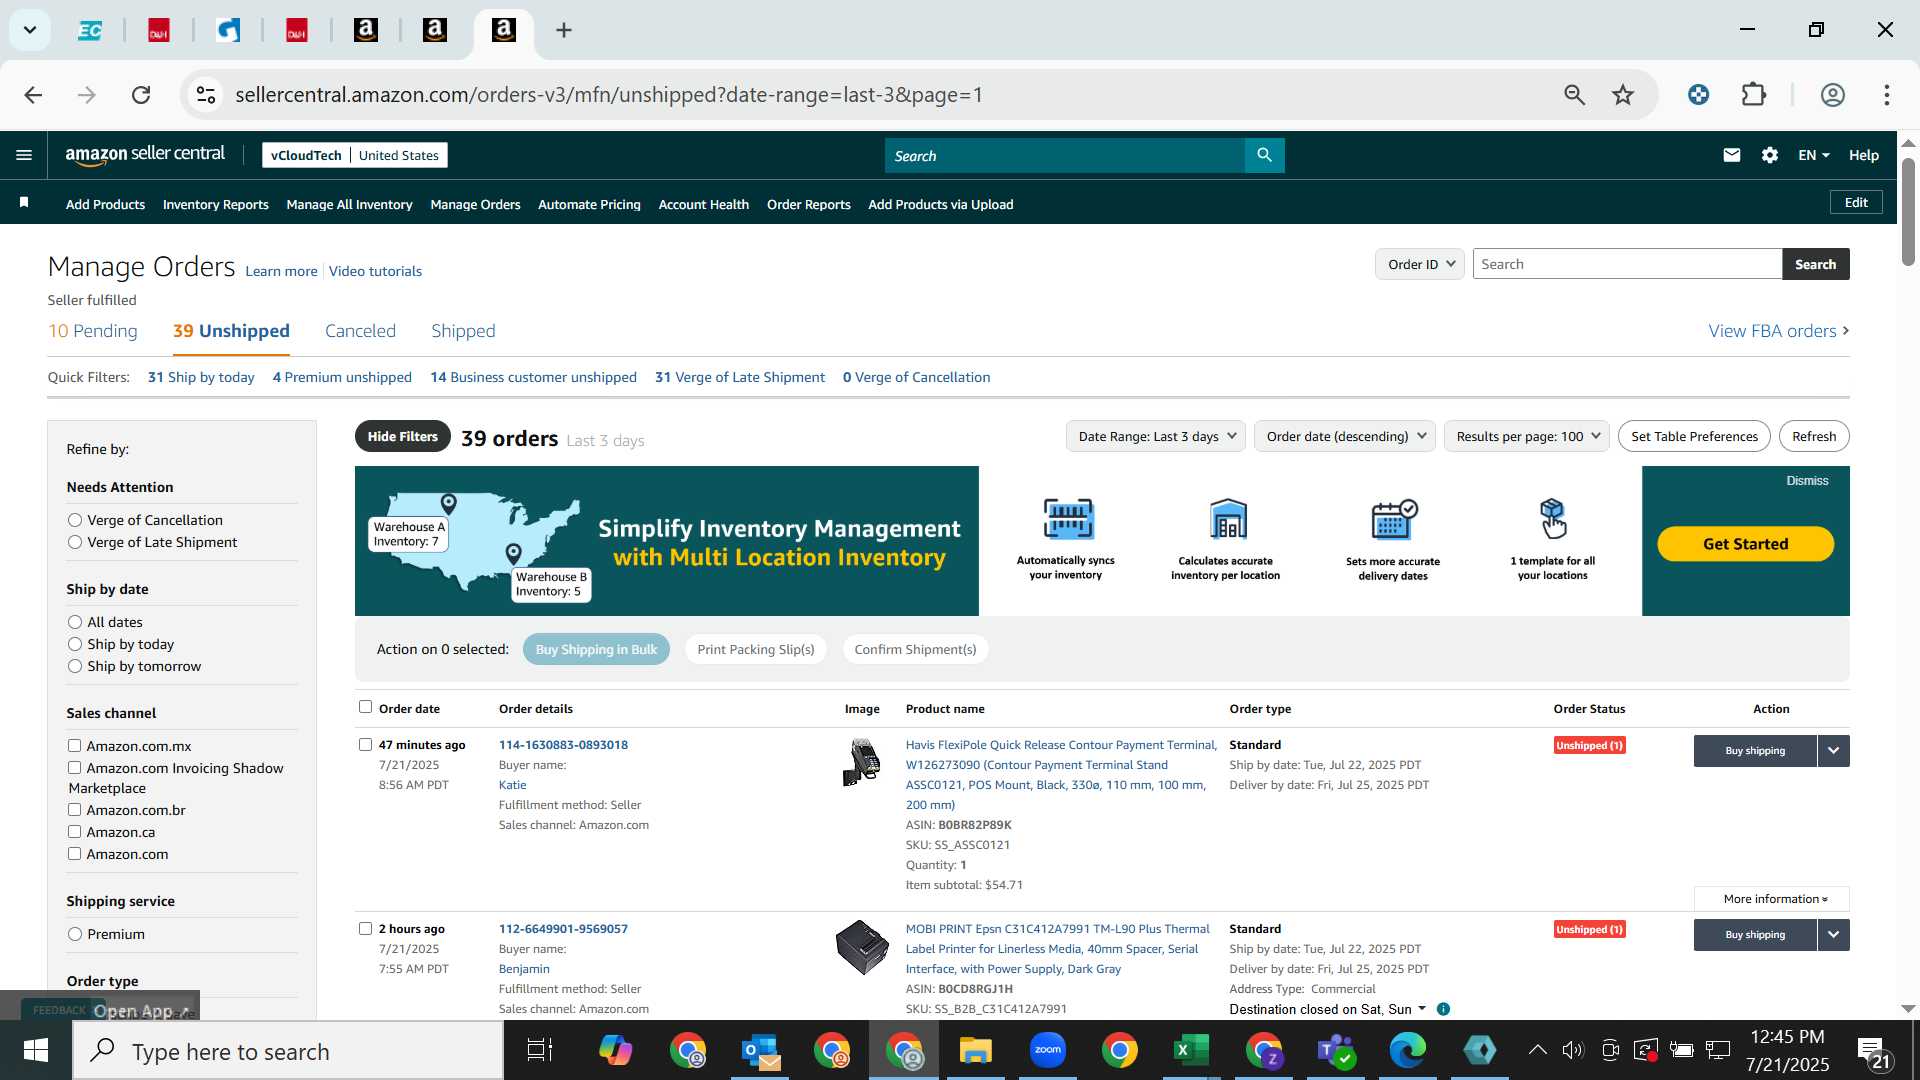
Task: Expand More information for first order
Action: coord(1772,899)
